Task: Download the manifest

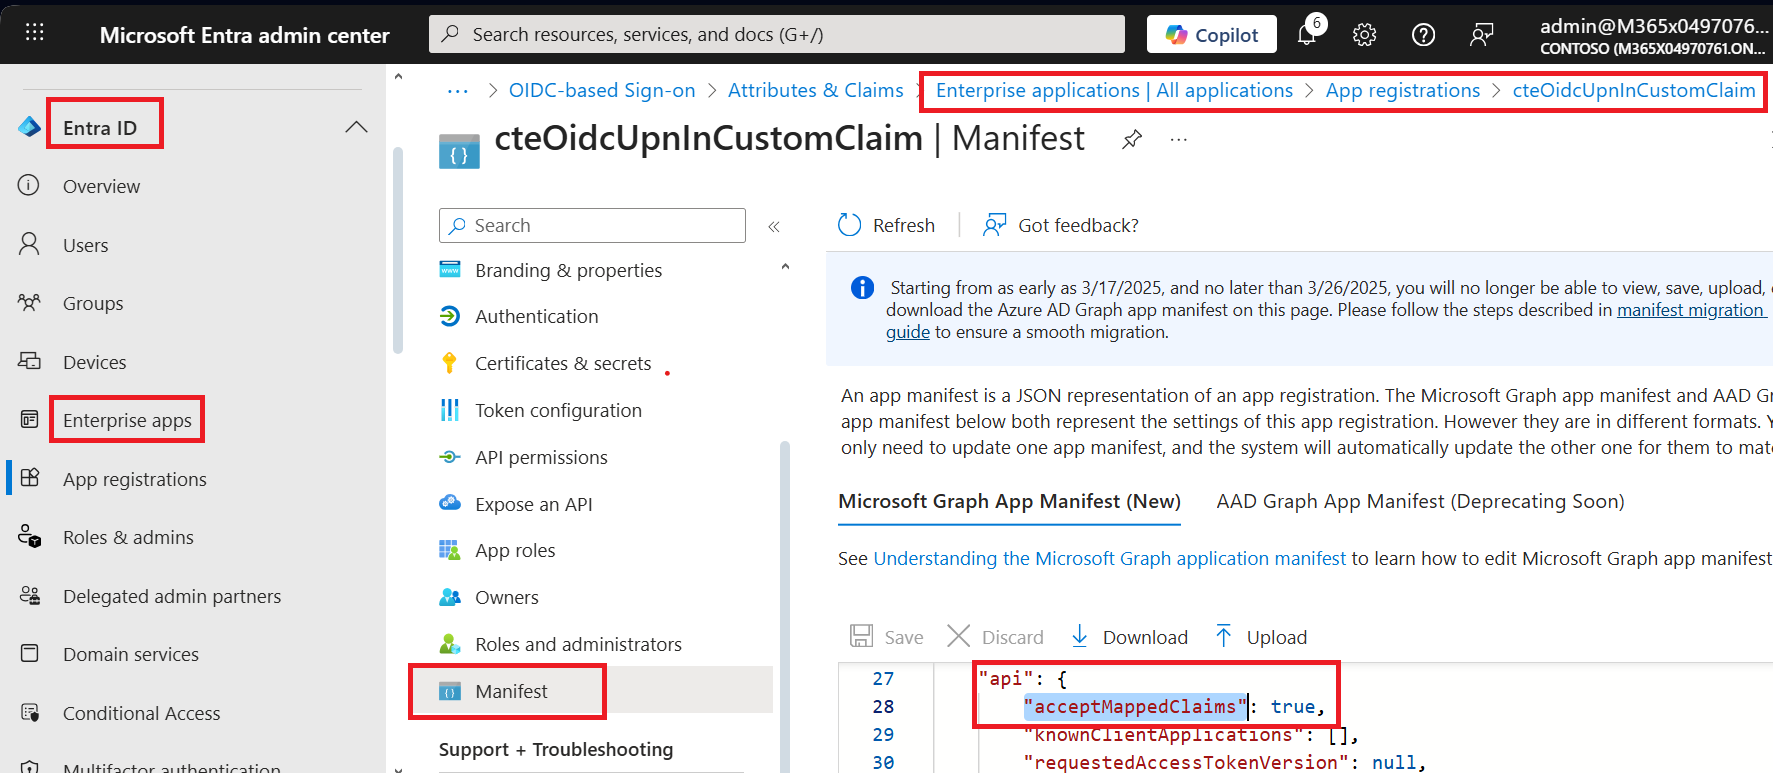Action: tap(1129, 637)
